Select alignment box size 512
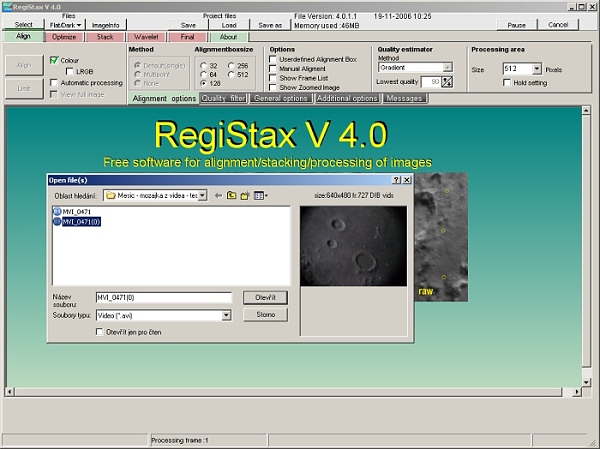The width and height of the screenshot is (600, 449). [x=231, y=75]
